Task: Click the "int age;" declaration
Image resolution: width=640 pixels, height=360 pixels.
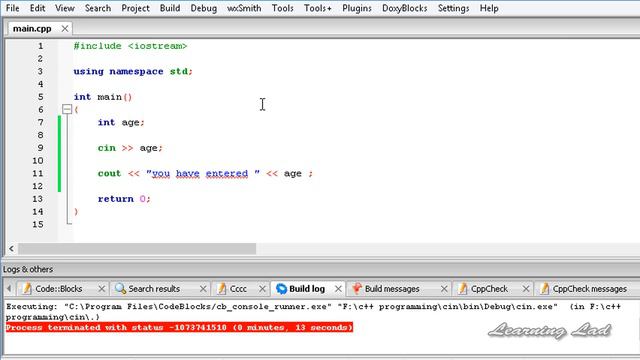Action: coord(121,122)
